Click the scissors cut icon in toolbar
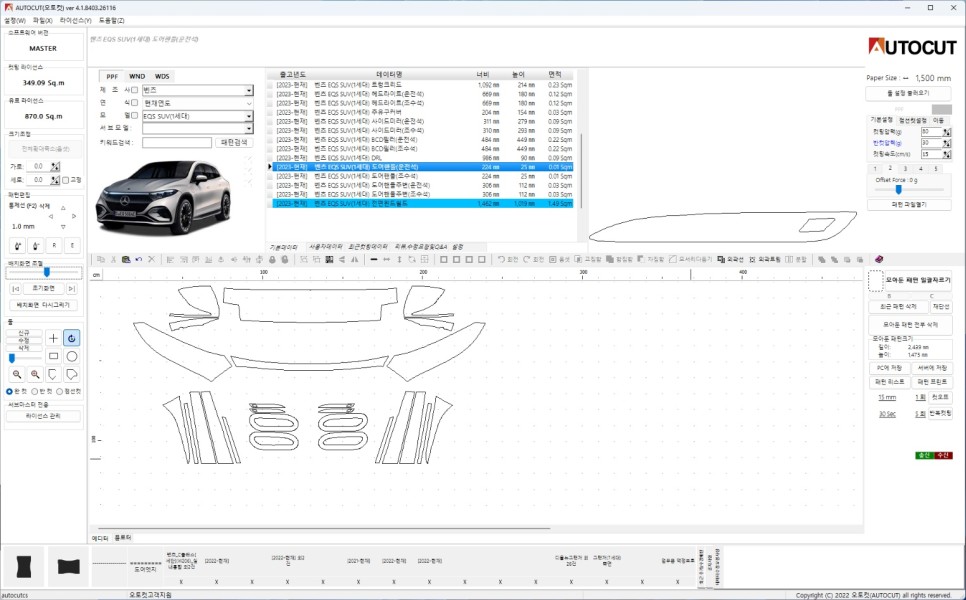 coord(113,259)
